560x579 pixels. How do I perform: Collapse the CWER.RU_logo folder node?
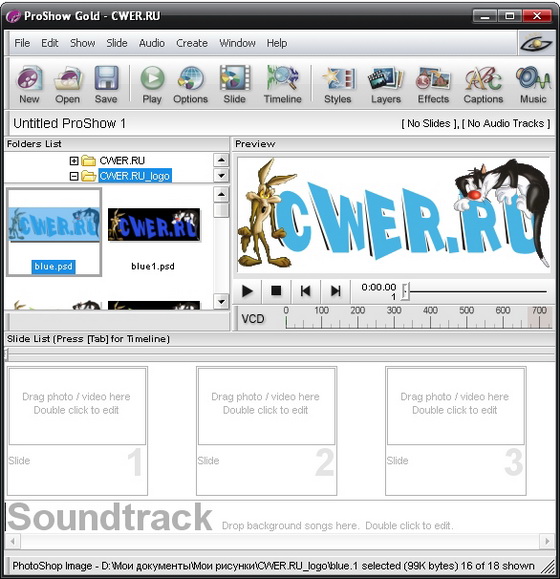[74, 177]
